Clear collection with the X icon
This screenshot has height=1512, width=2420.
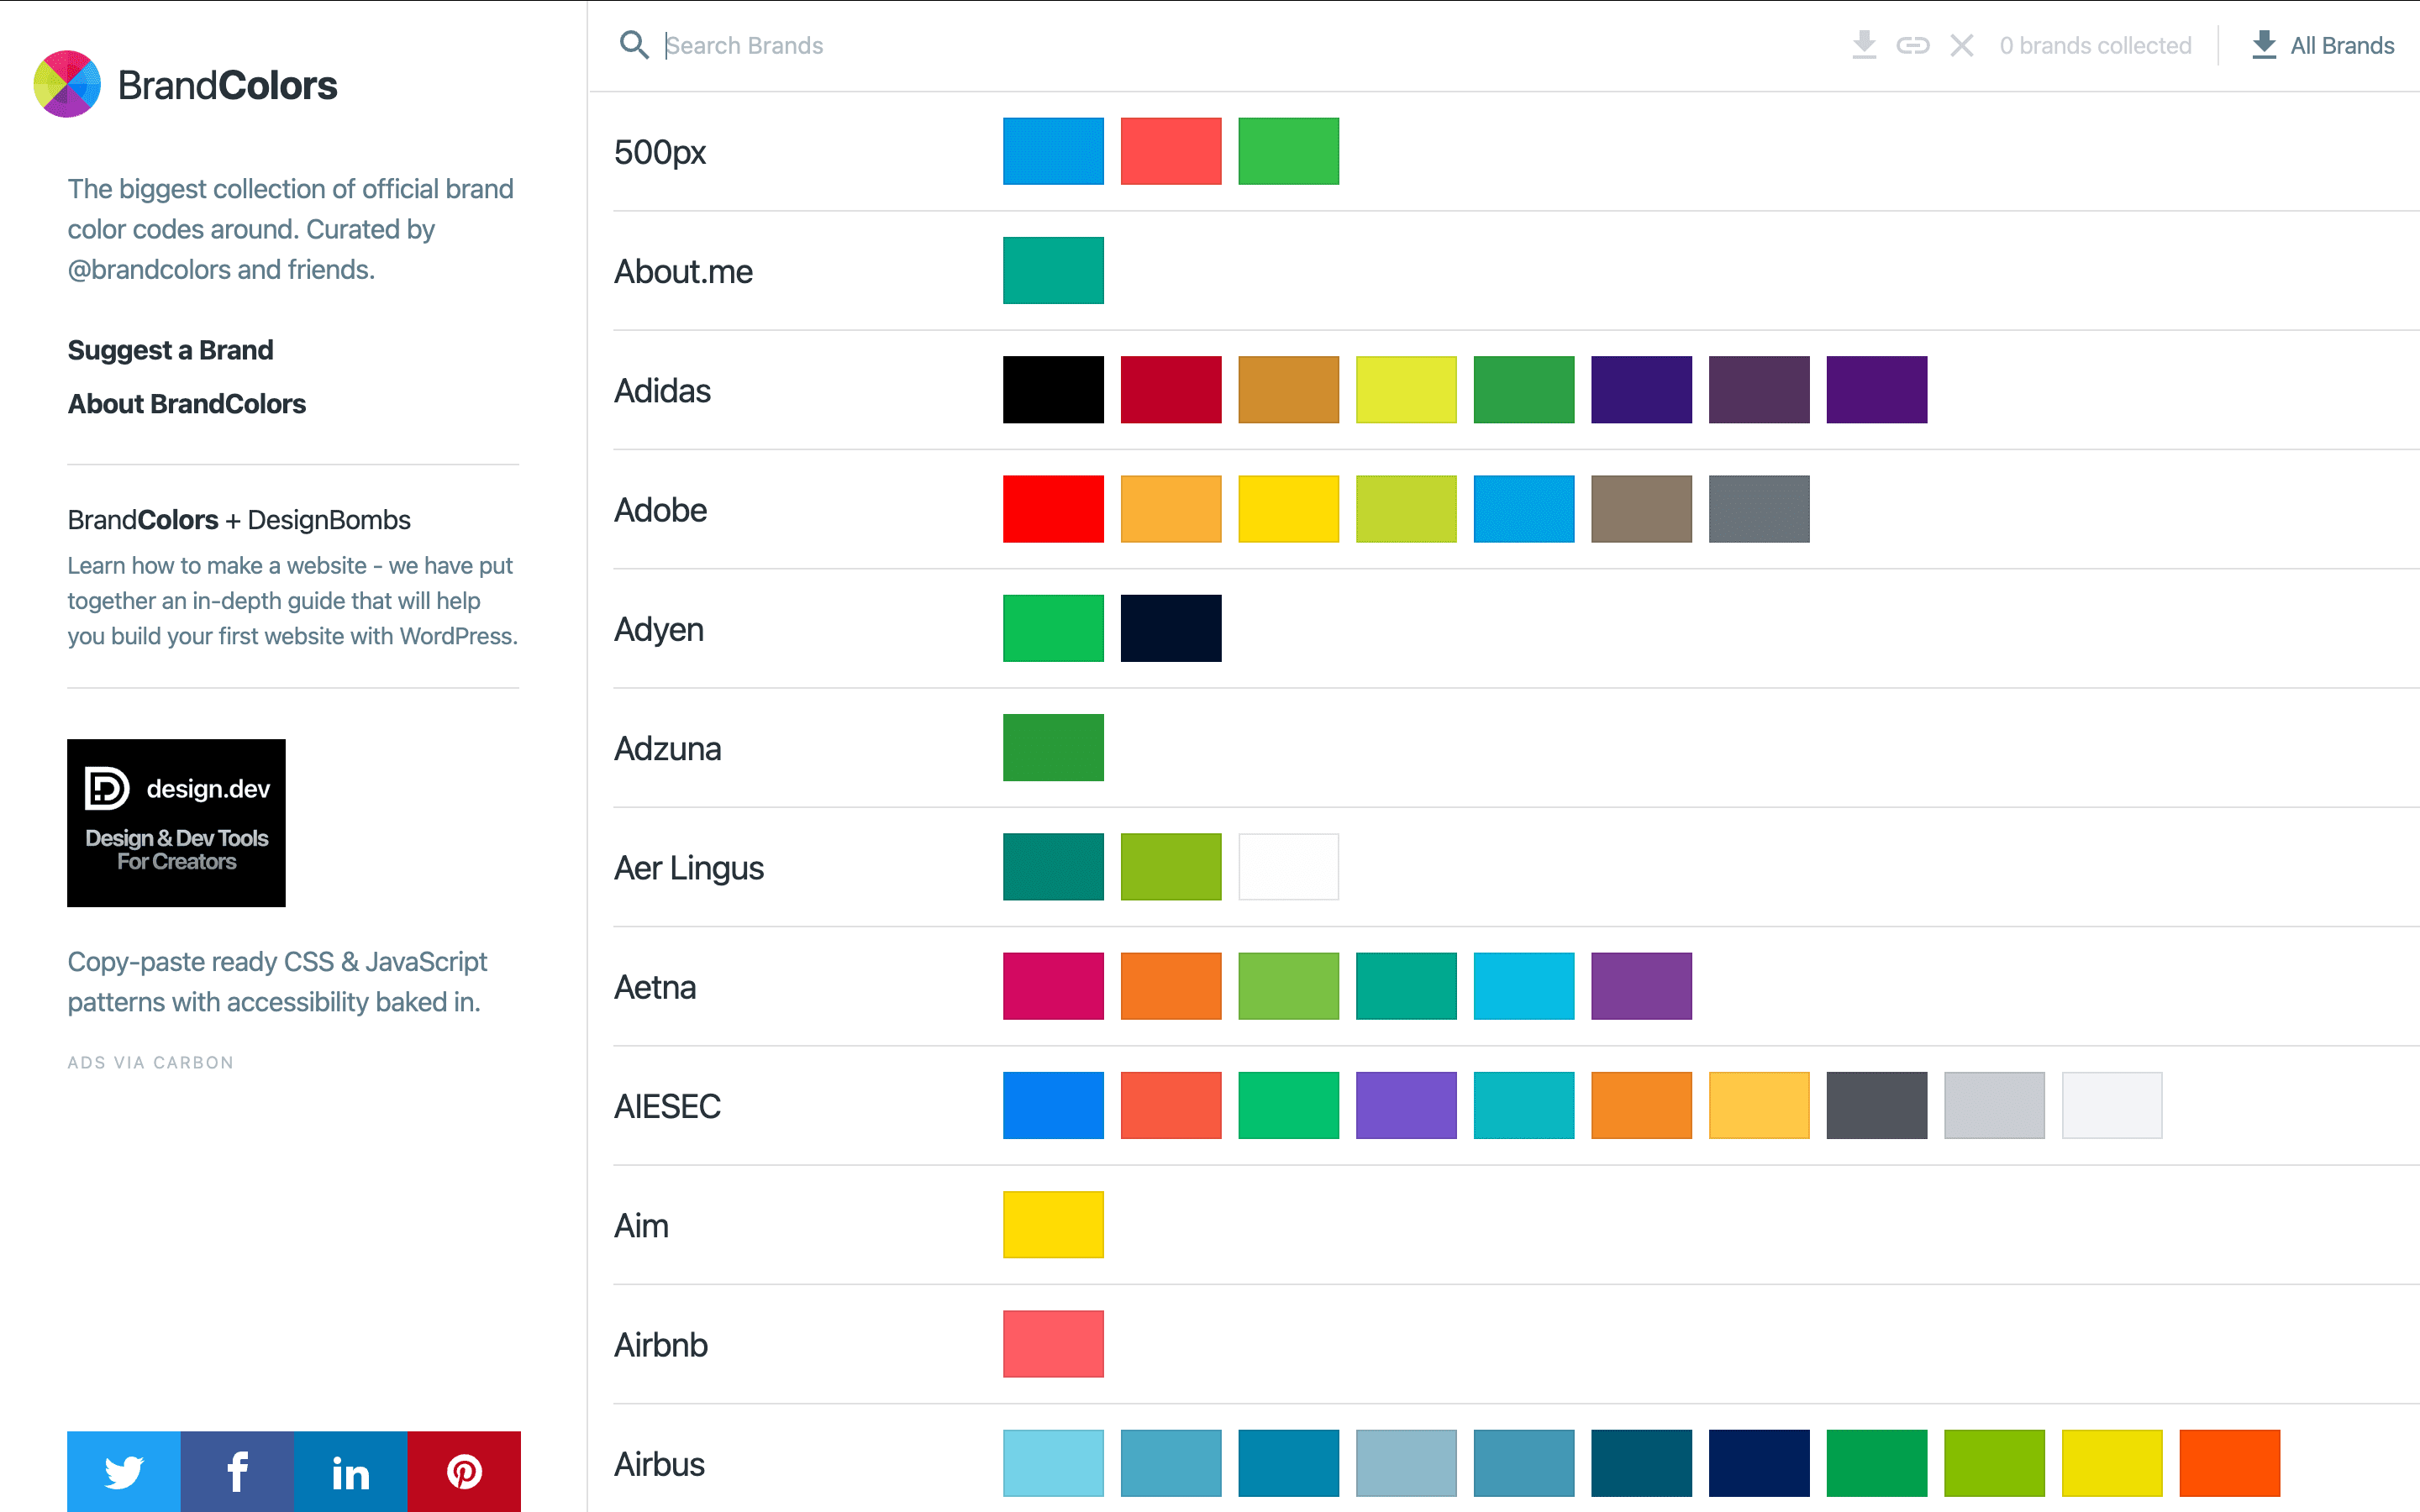1962,45
